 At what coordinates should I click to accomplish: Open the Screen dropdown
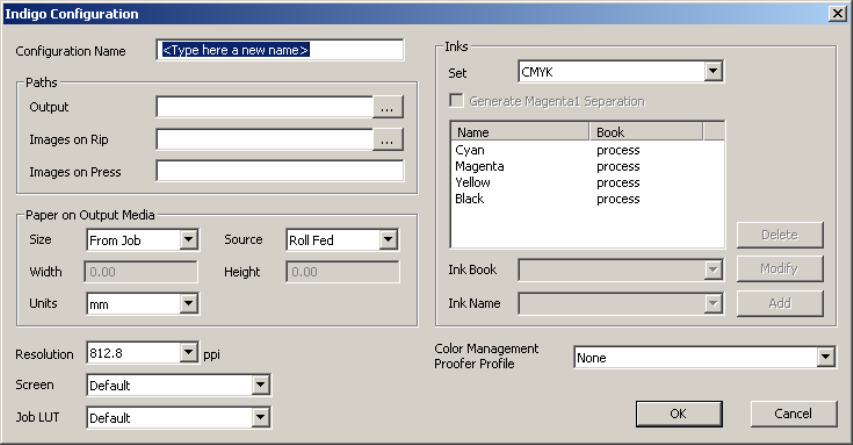click(x=178, y=385)
